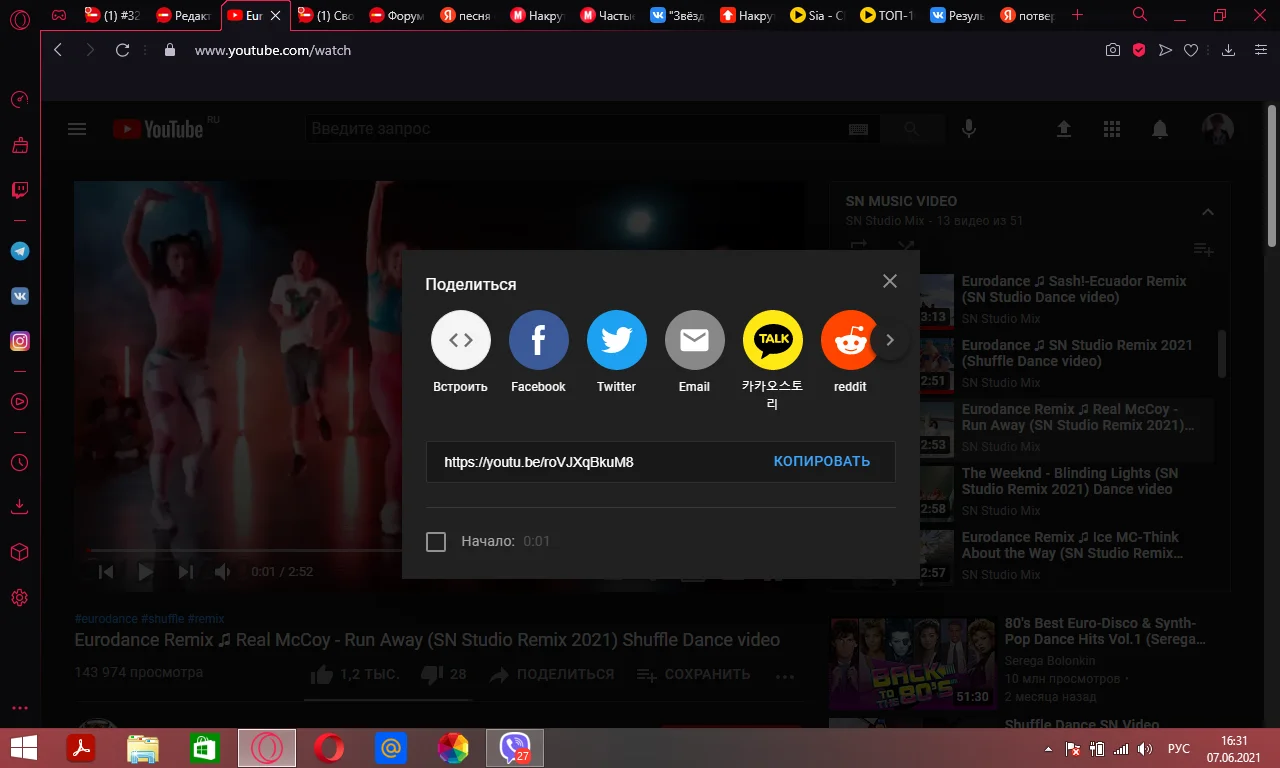Open system tray hidden icons arrow

1048,749
